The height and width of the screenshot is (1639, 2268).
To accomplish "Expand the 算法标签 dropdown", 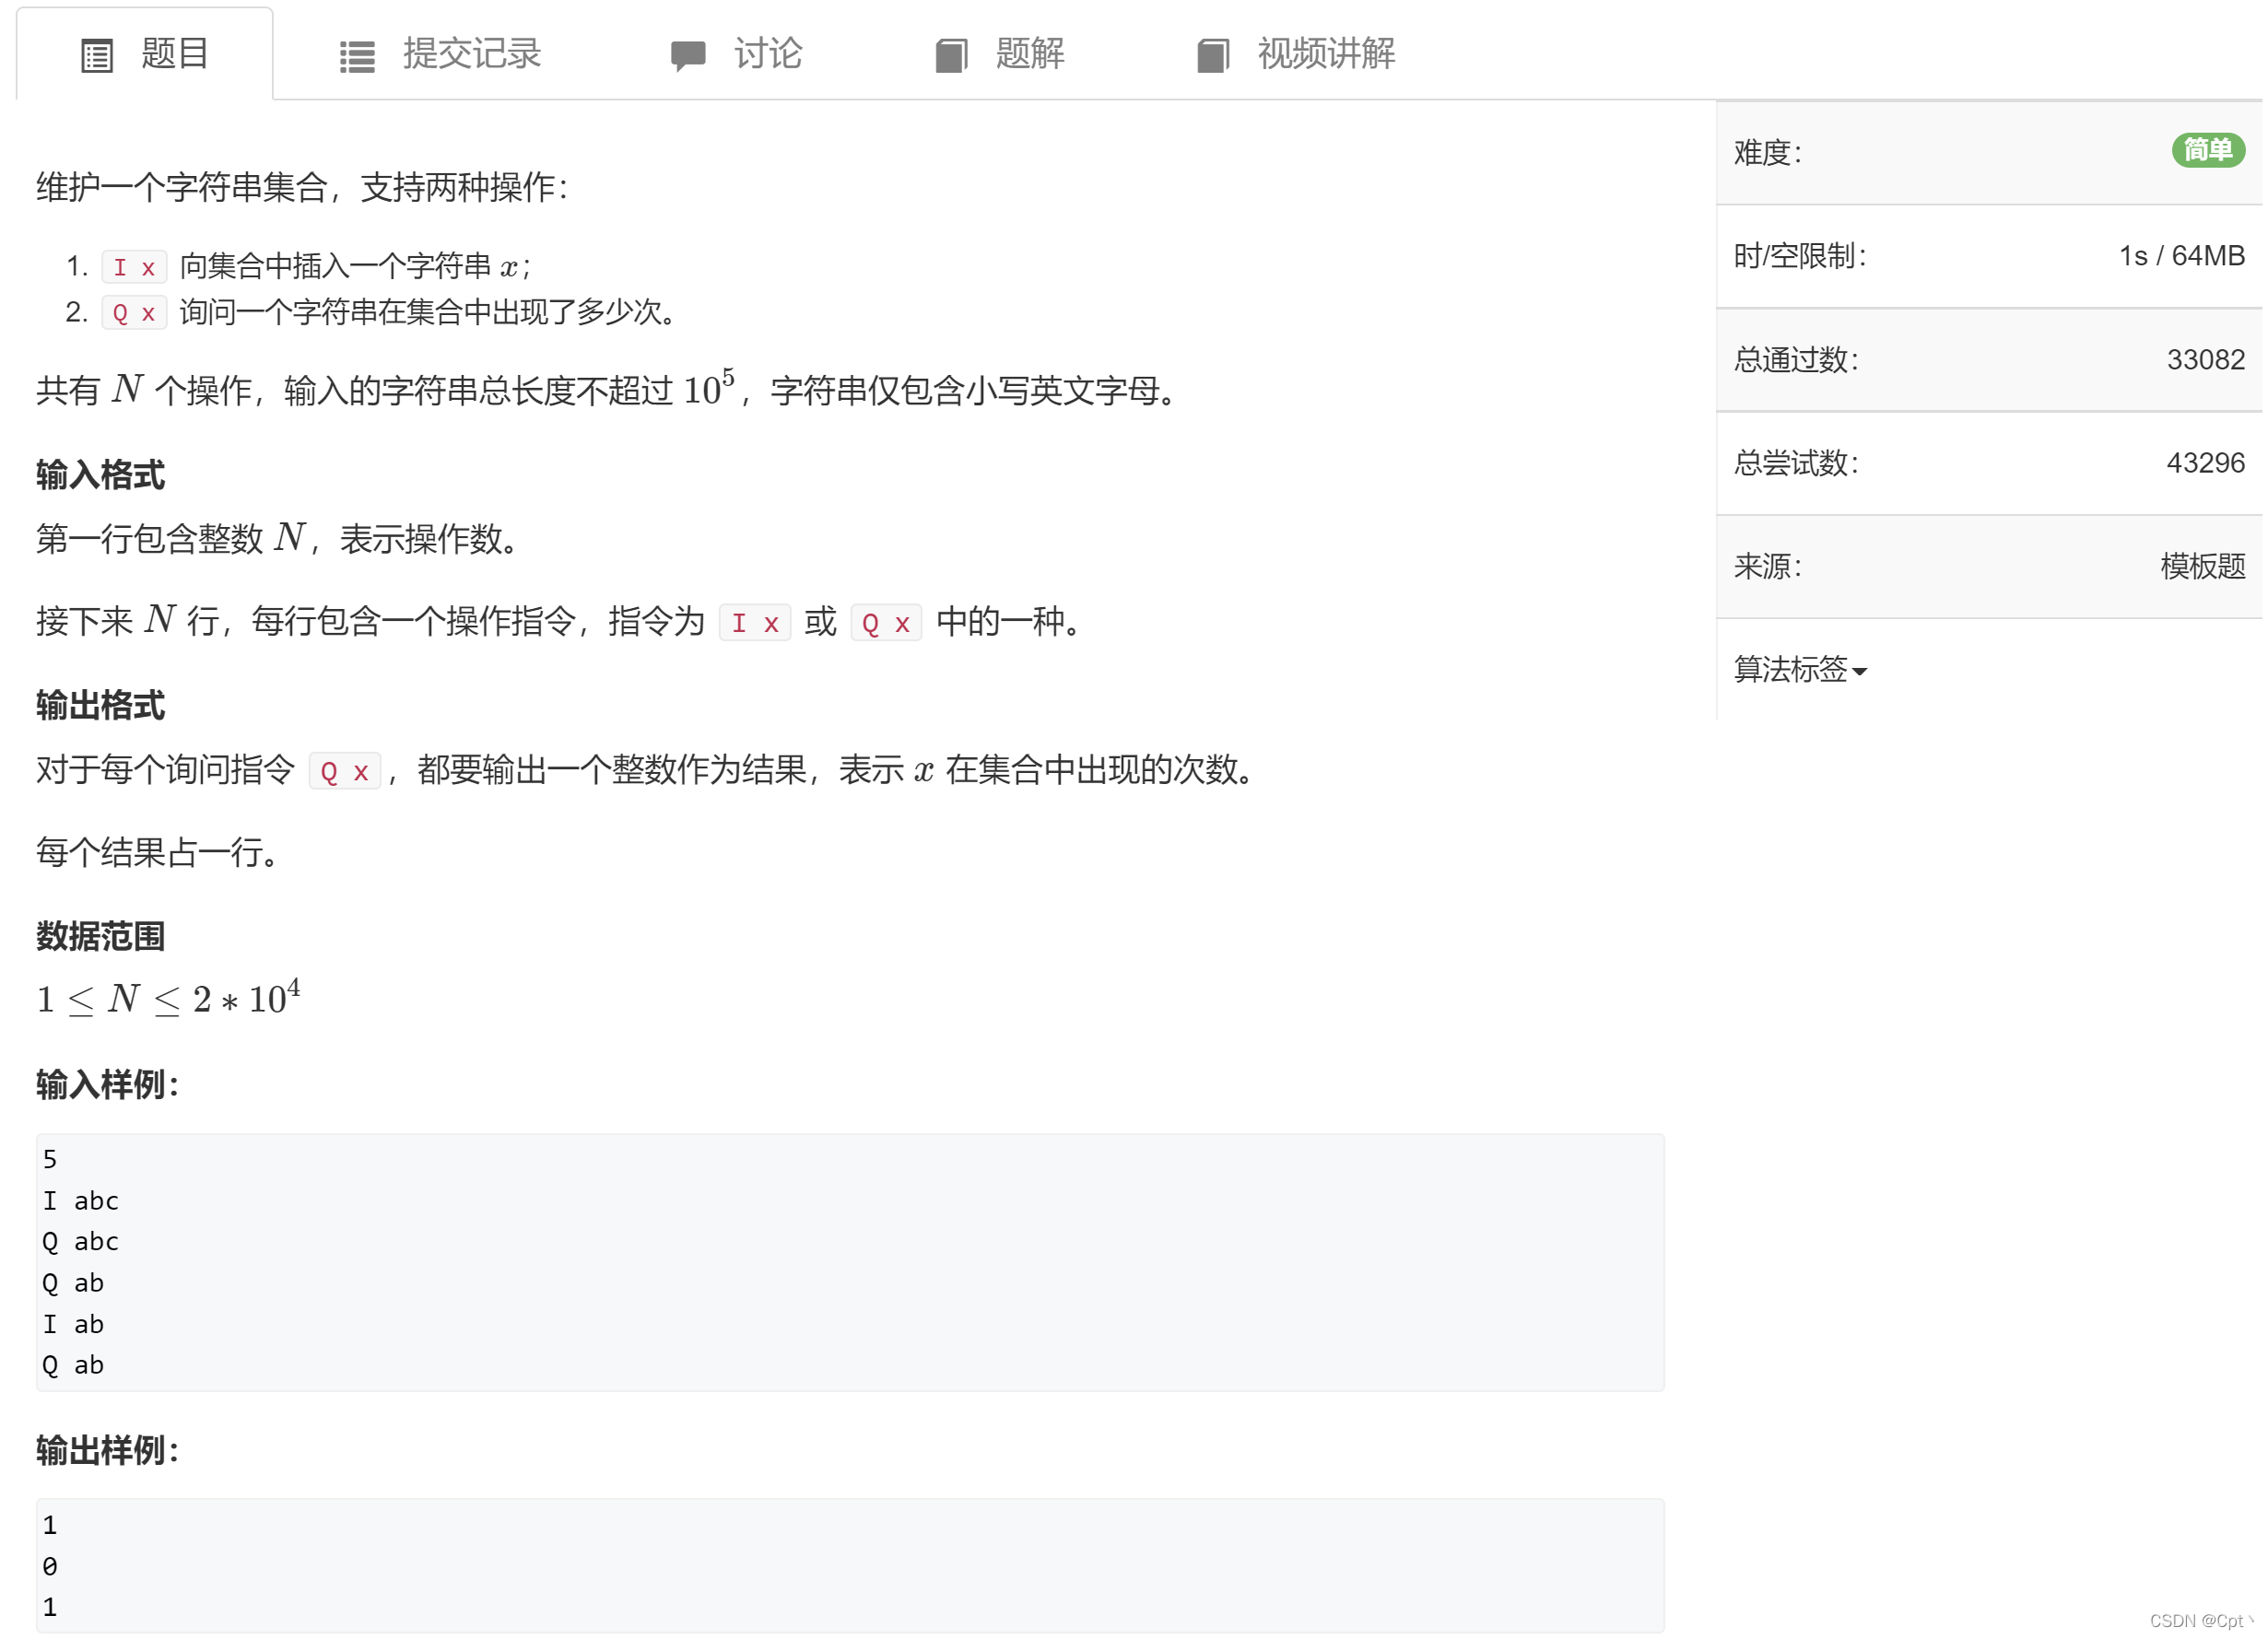I will click(1792, 669).
